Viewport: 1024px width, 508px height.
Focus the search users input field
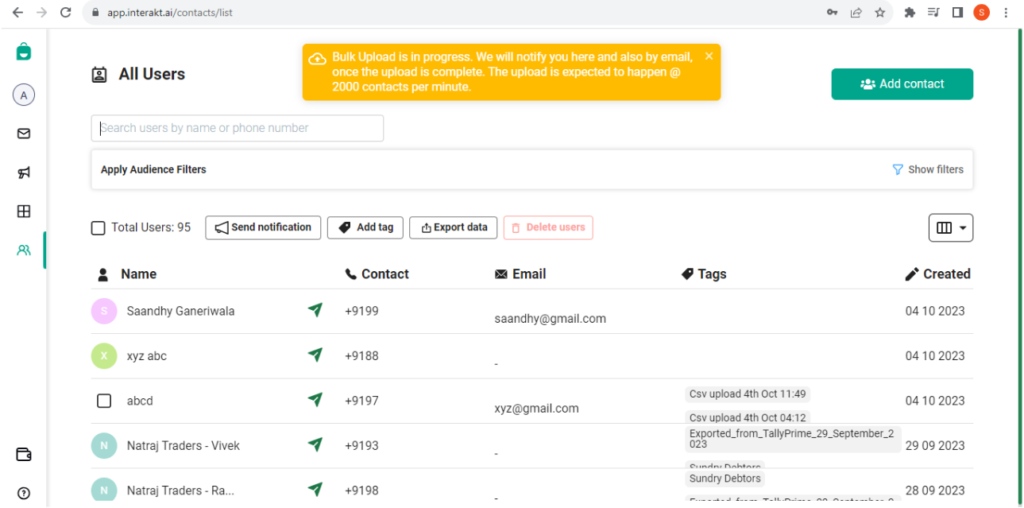[x=237, y=128]
